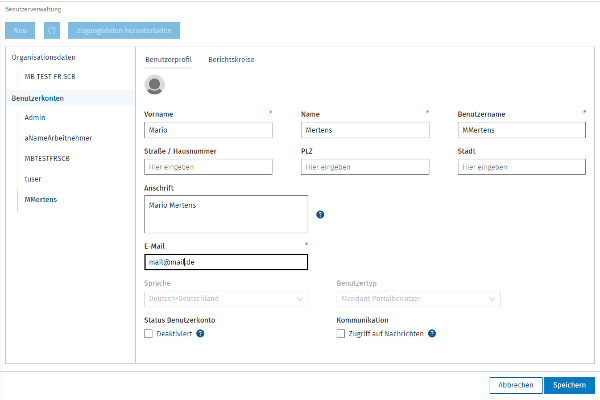Click the Neu button
The width and height of the screenshot is (600, 400).
(20, 31)
